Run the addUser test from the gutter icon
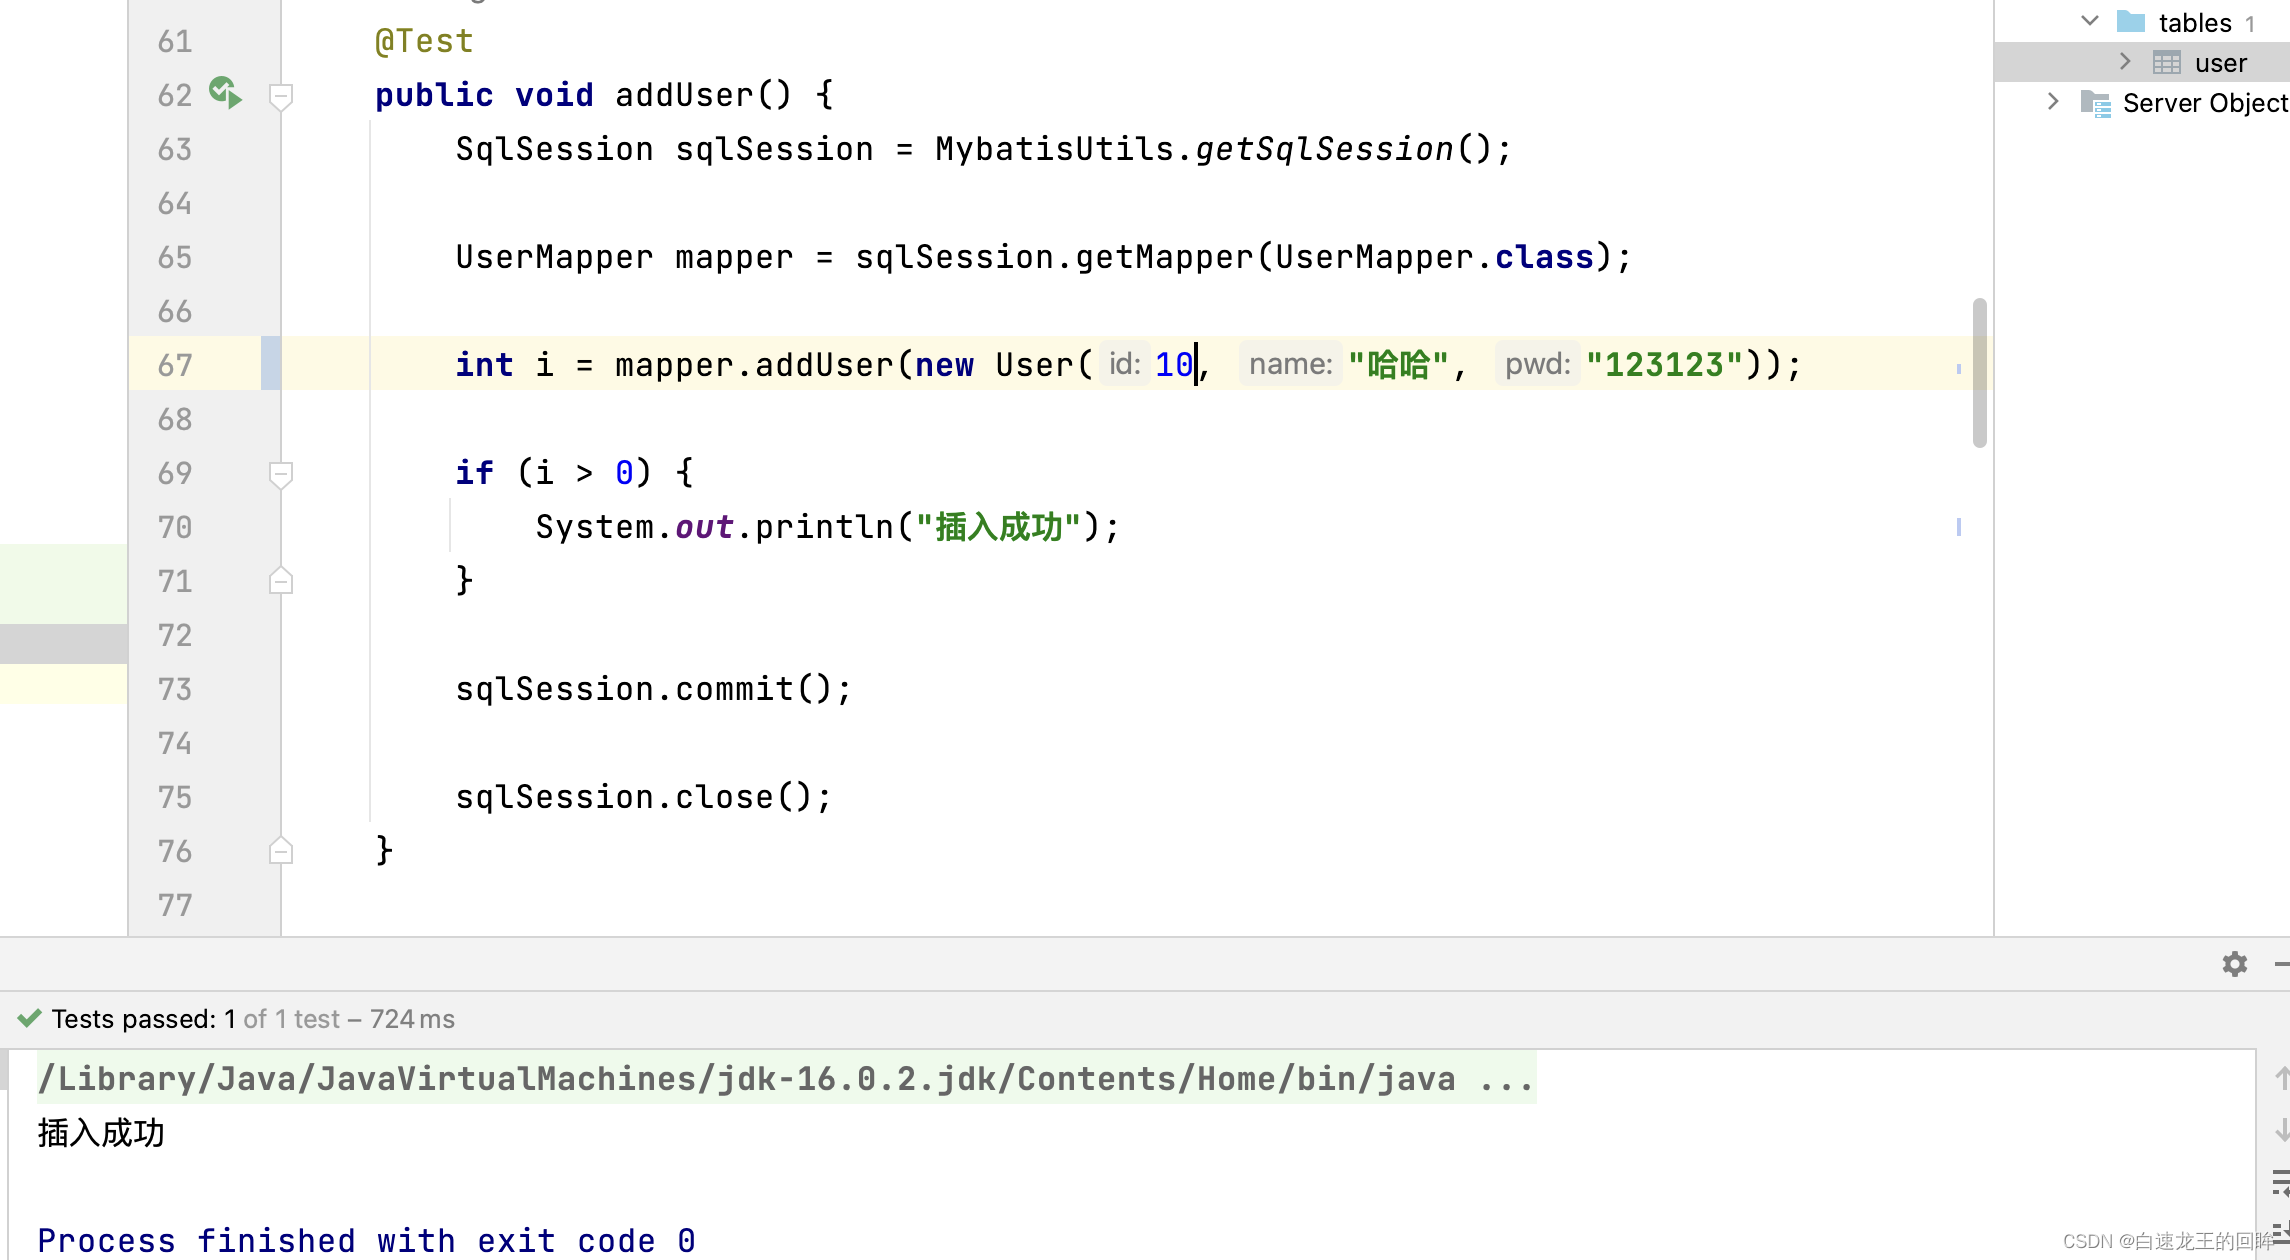 pos(224,92)
